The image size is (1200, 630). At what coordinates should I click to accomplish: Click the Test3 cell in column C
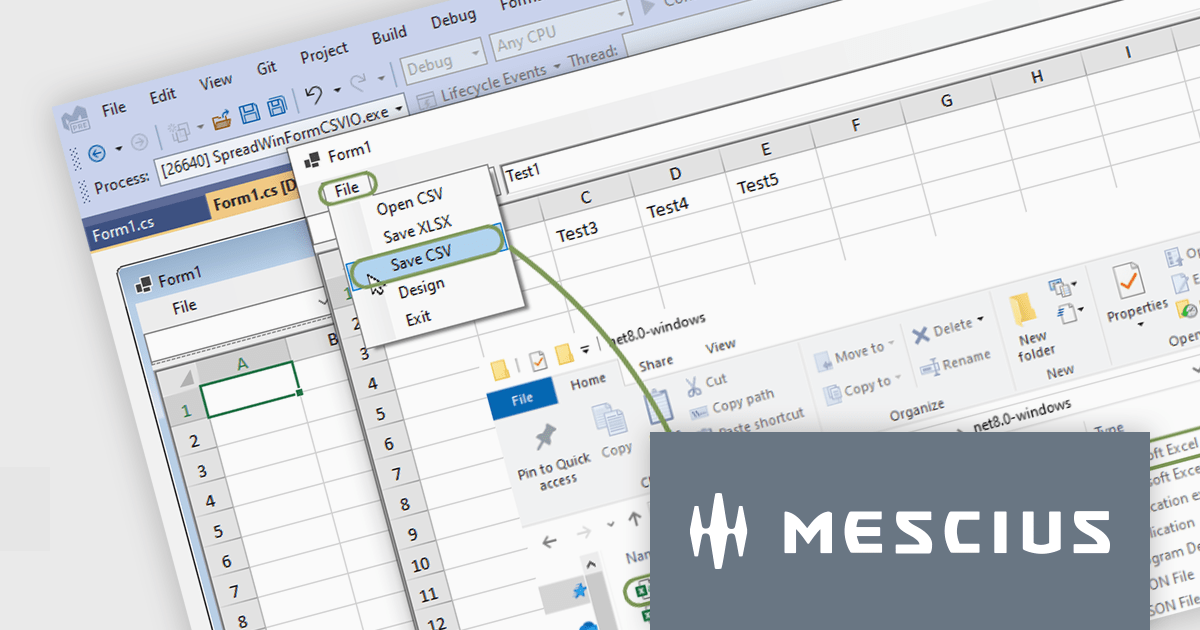[577, 231]
